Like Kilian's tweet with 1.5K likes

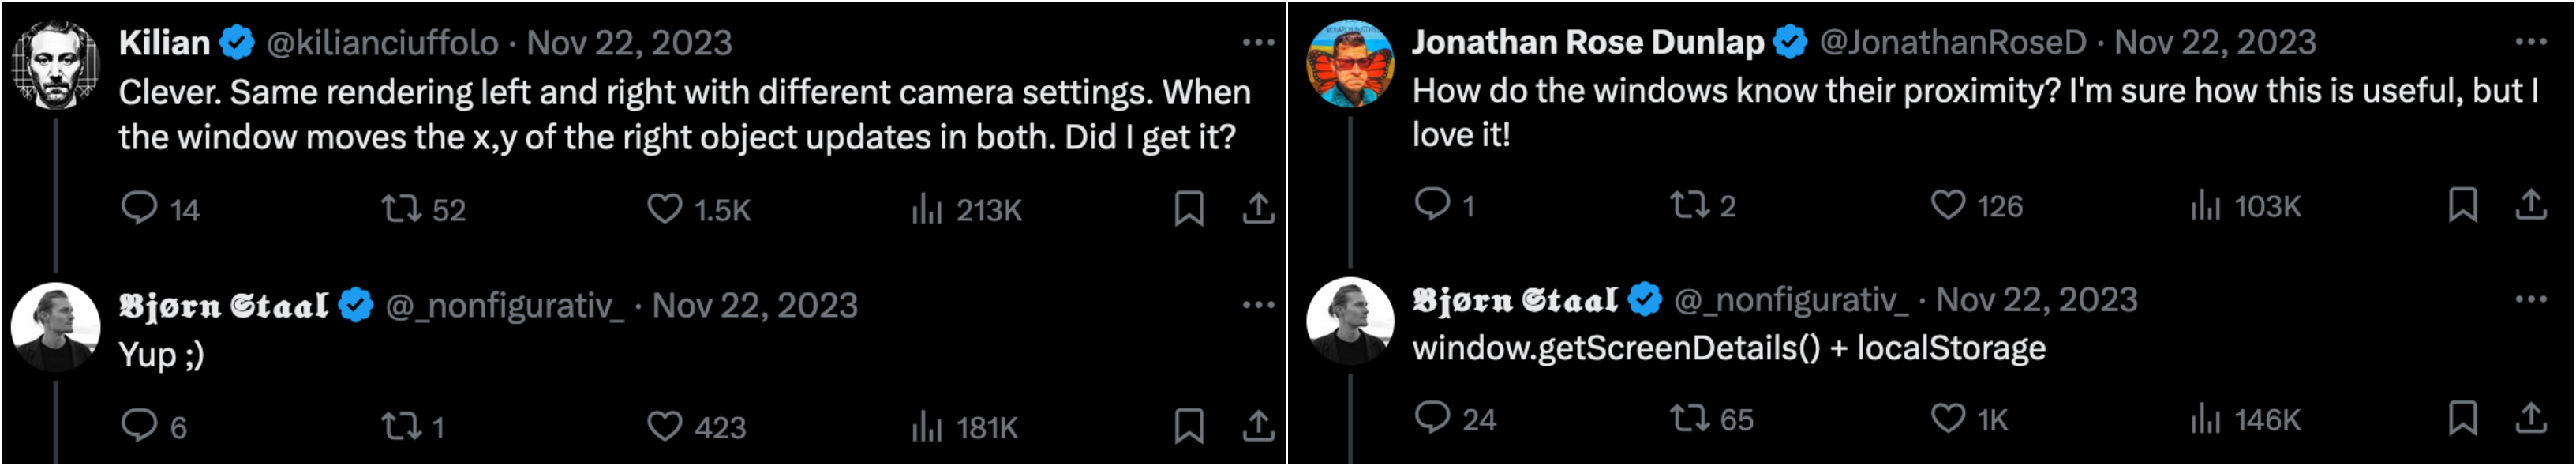[664, 208]
